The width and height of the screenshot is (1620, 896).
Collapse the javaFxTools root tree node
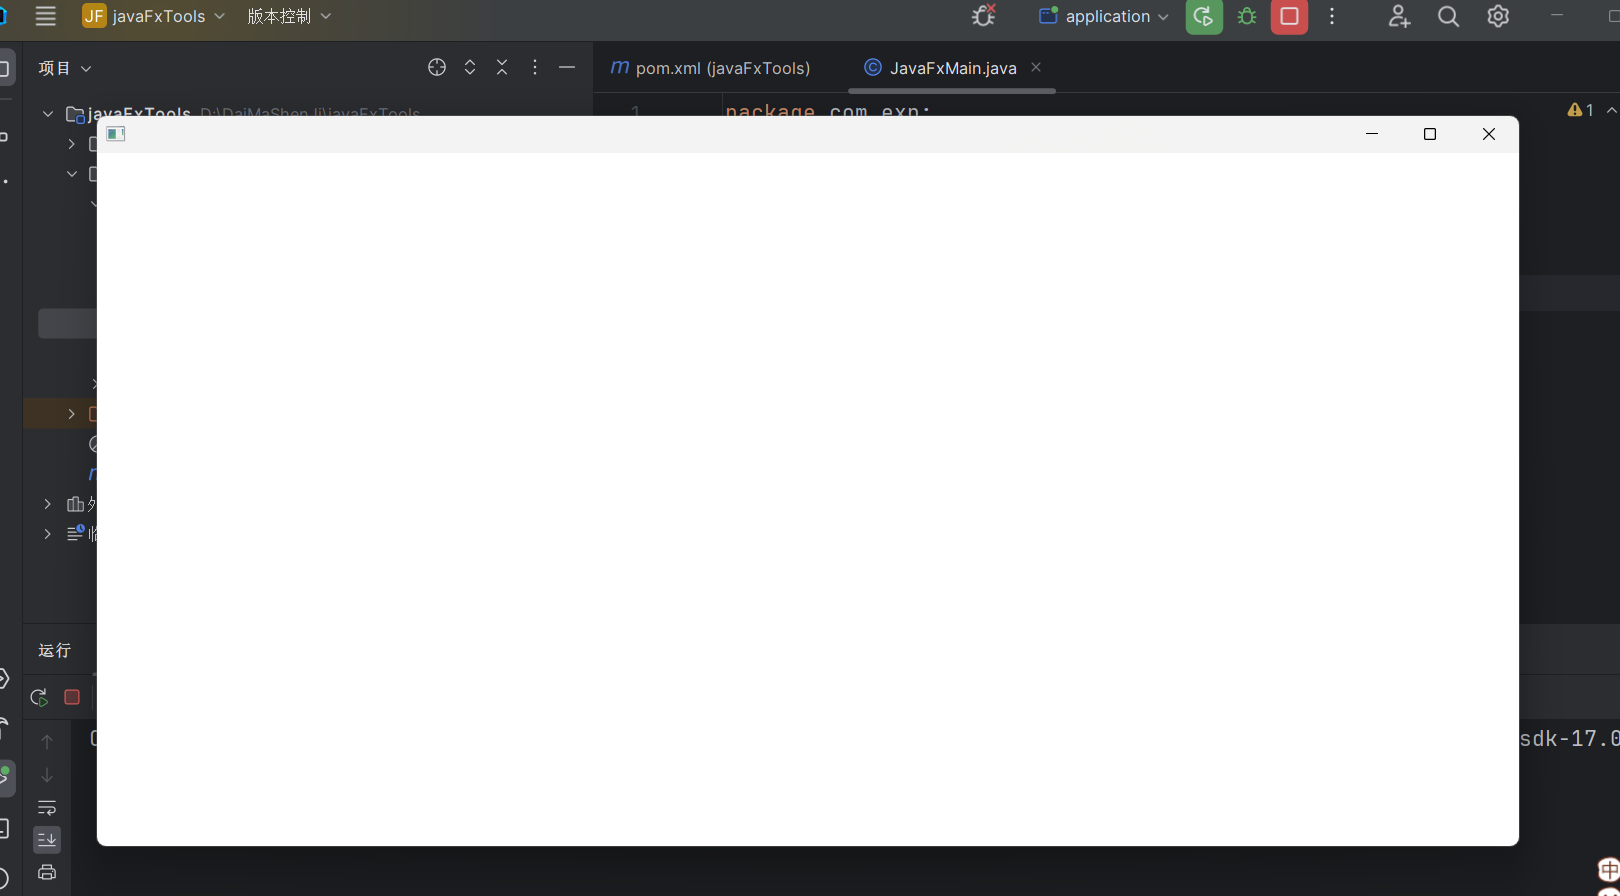coord(47,114)
